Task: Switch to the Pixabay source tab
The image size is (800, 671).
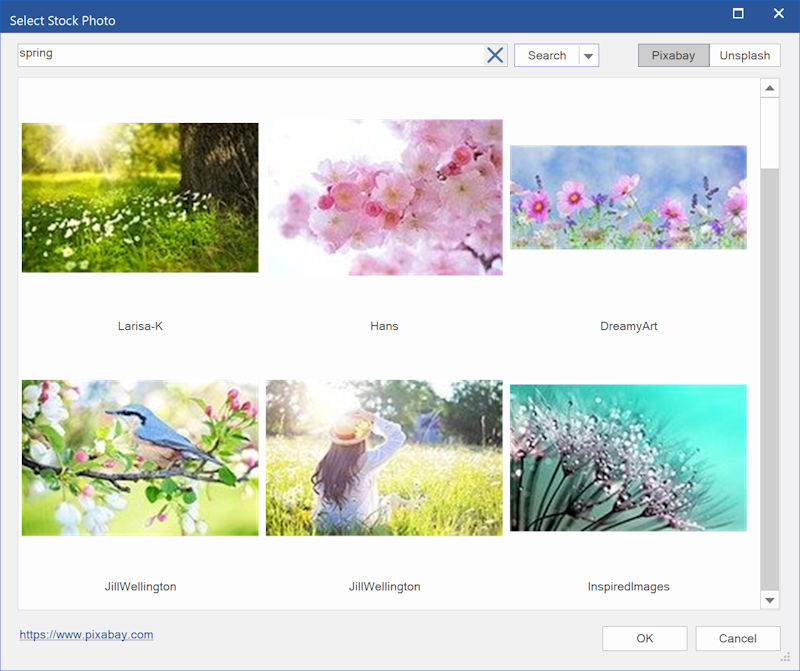Action: click(673, 56)
